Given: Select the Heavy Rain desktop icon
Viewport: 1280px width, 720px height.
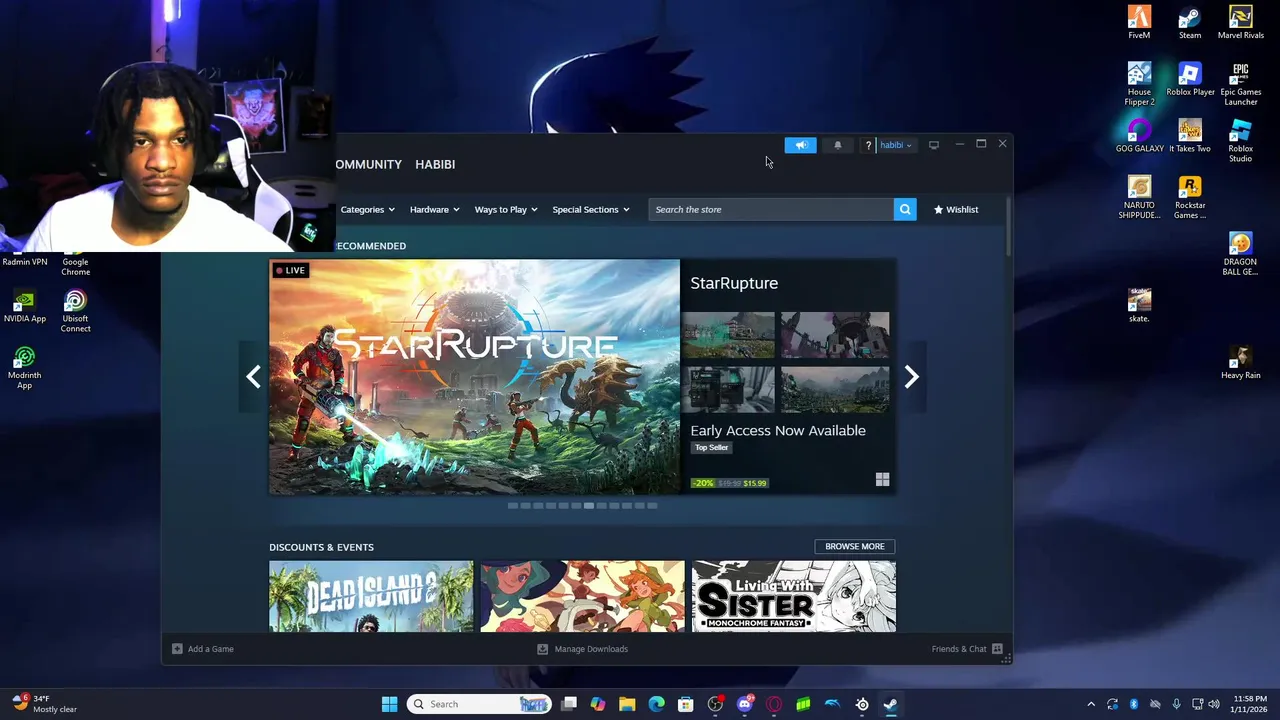Looking at the screenshot, I should click(x=1241, y=362).
